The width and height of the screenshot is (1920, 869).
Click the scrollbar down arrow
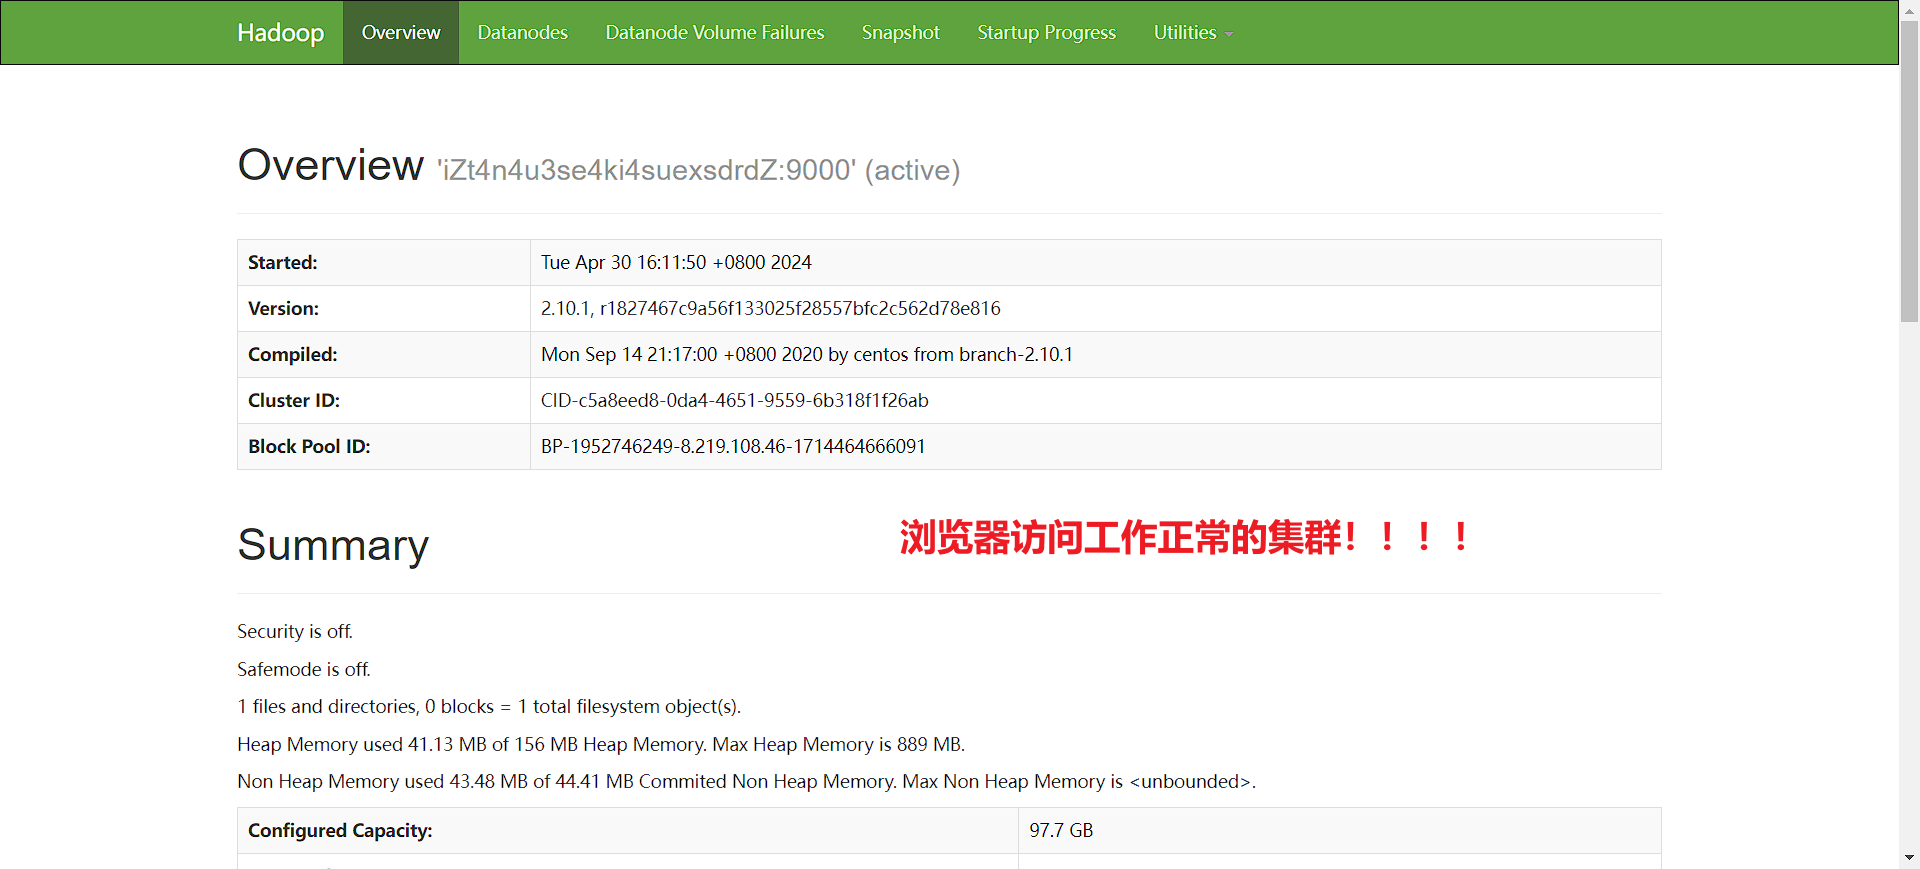tap(1909, 858)
